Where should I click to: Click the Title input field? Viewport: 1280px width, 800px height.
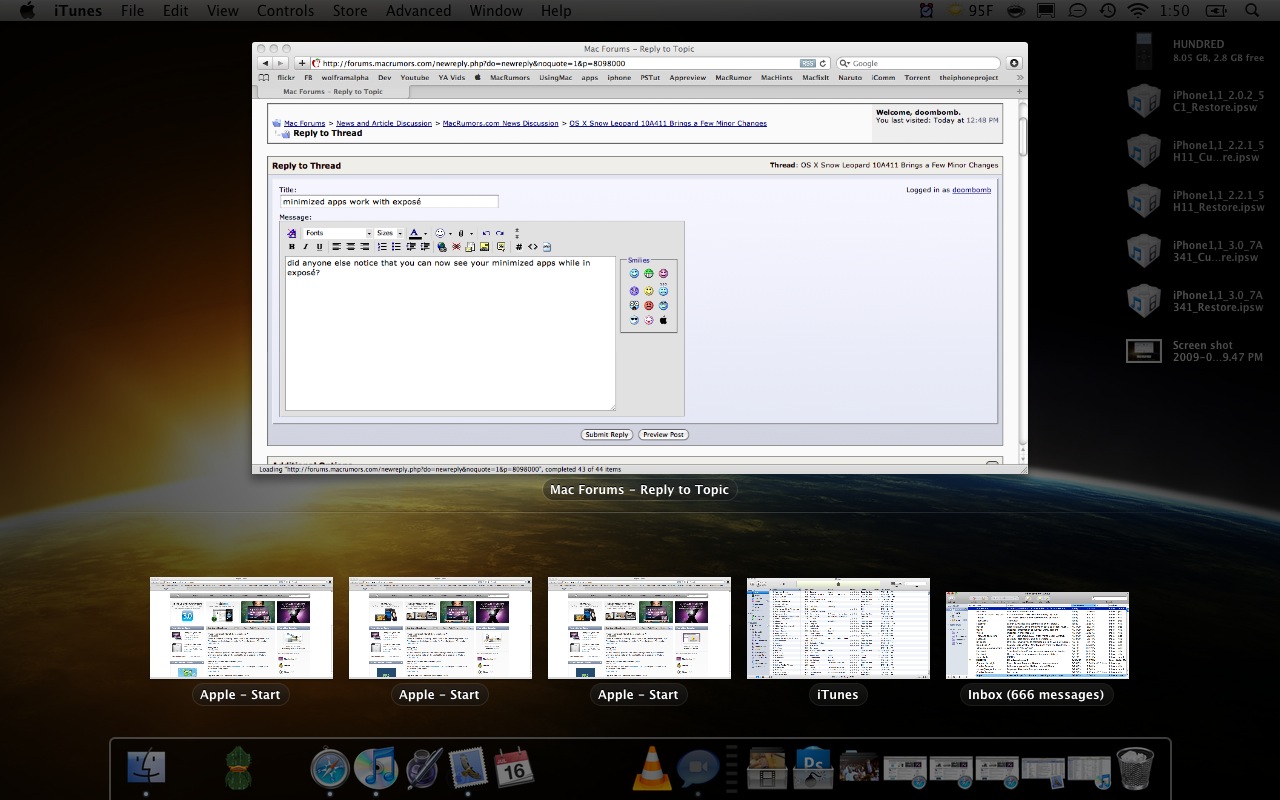coord(389,201)
